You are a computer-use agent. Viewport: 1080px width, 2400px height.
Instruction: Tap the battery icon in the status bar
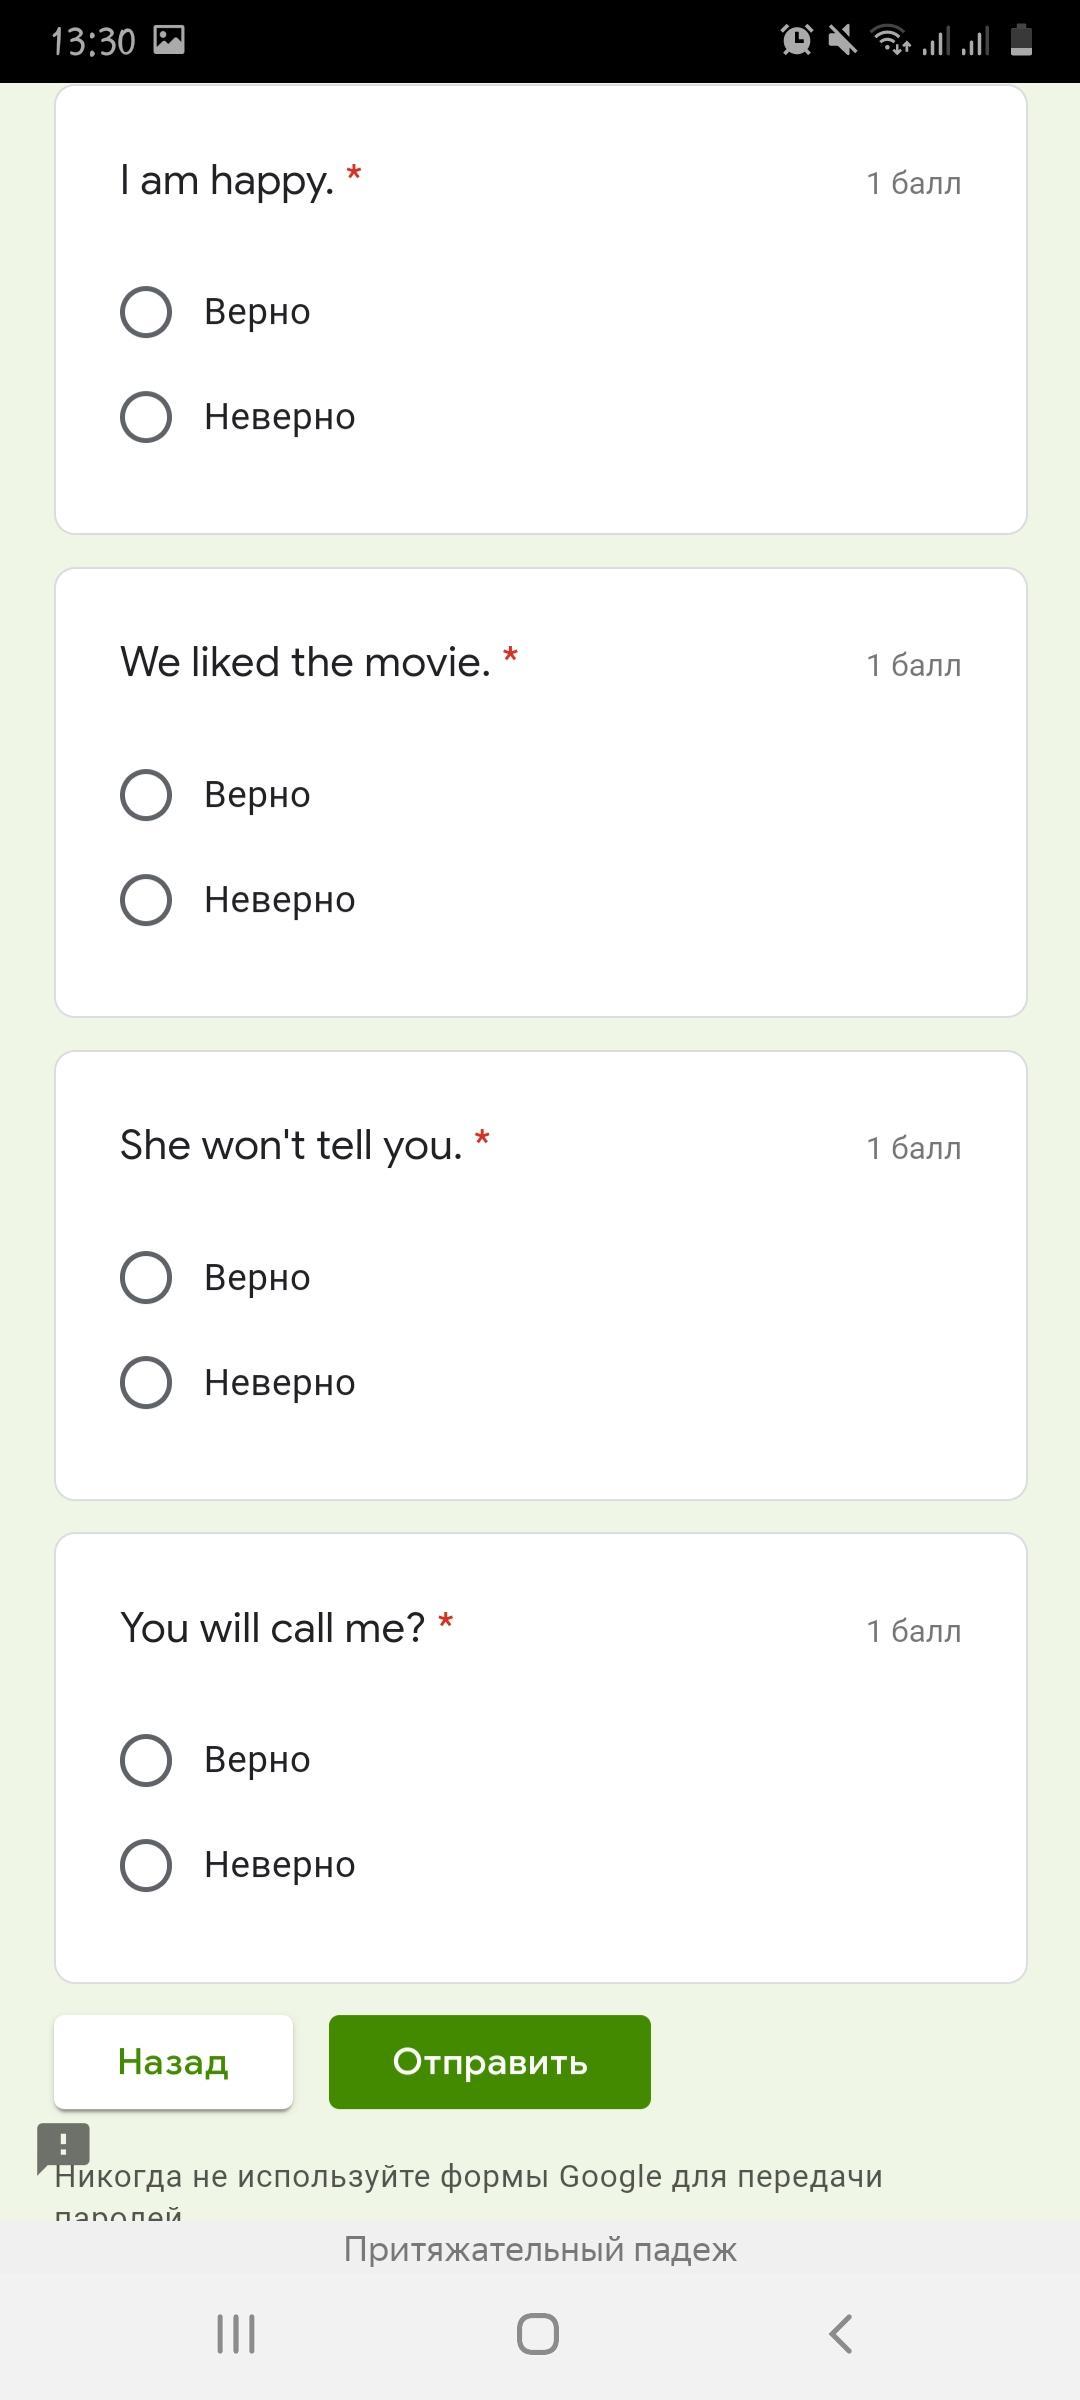point(1021,41)
